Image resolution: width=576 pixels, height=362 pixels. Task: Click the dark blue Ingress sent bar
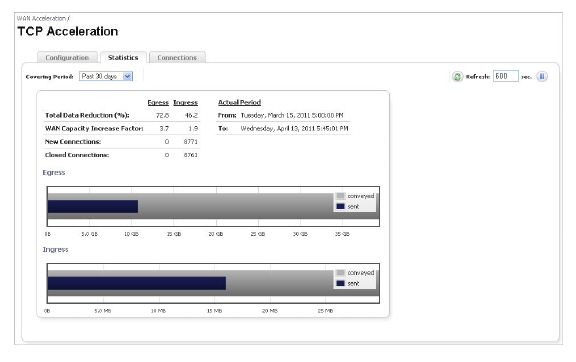click(137, 283)
